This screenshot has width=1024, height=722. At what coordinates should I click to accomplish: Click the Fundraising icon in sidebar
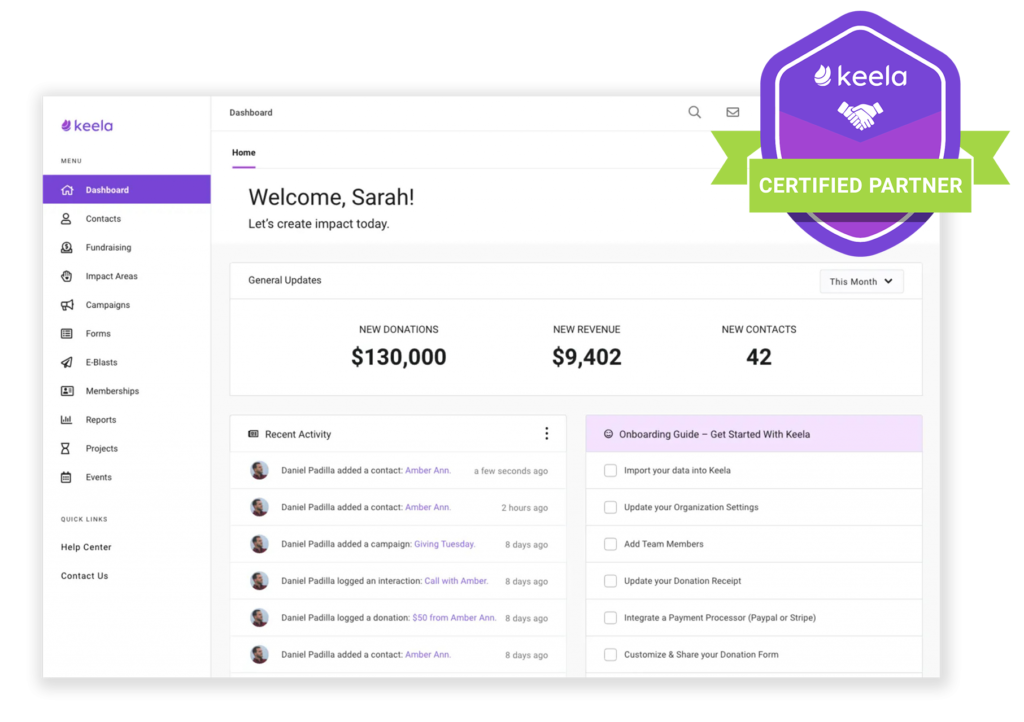pos(67,247)
